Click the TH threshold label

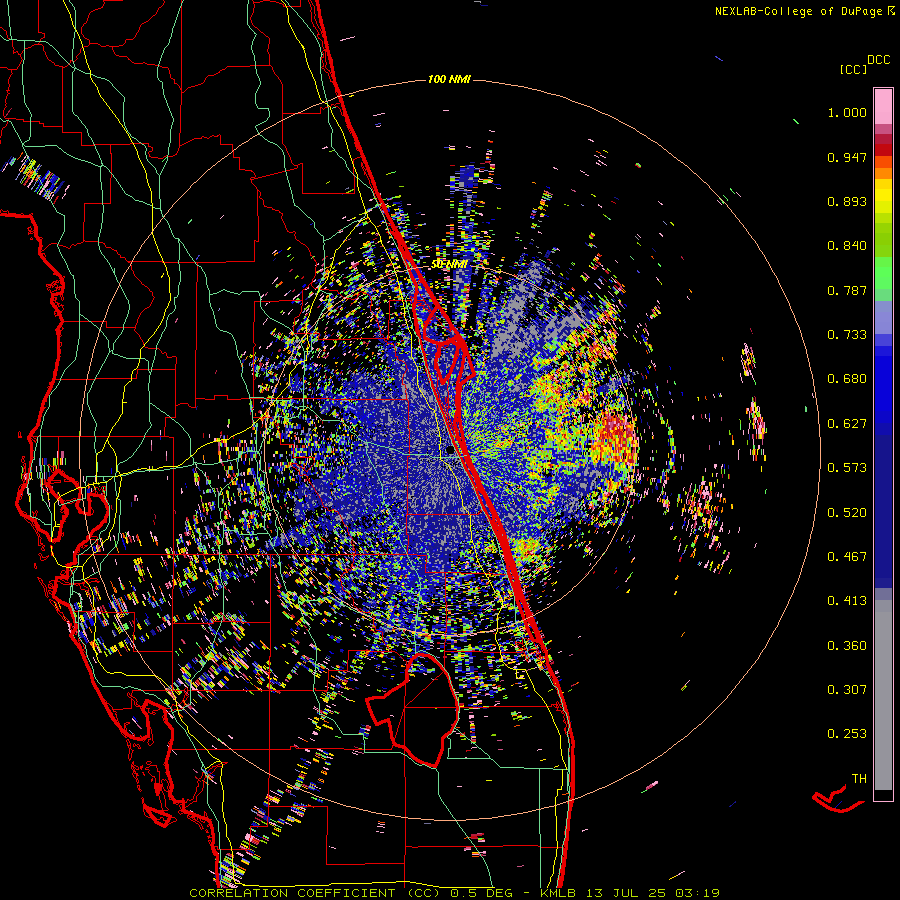point(859,779)
